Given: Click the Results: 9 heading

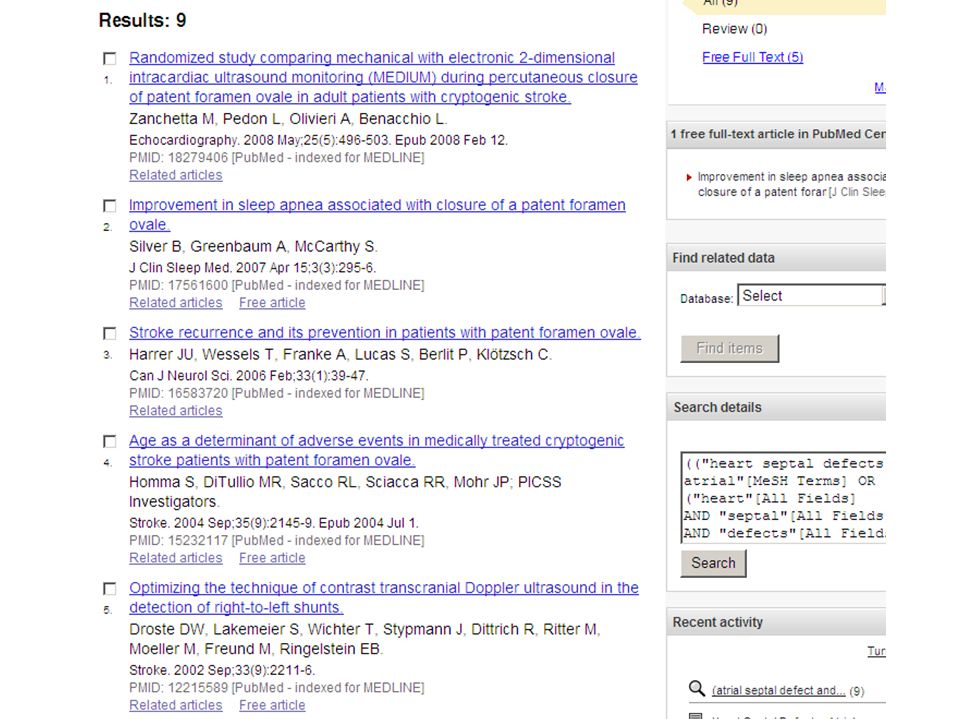Looking at the screenshot, I should click(x=143, y=20).
